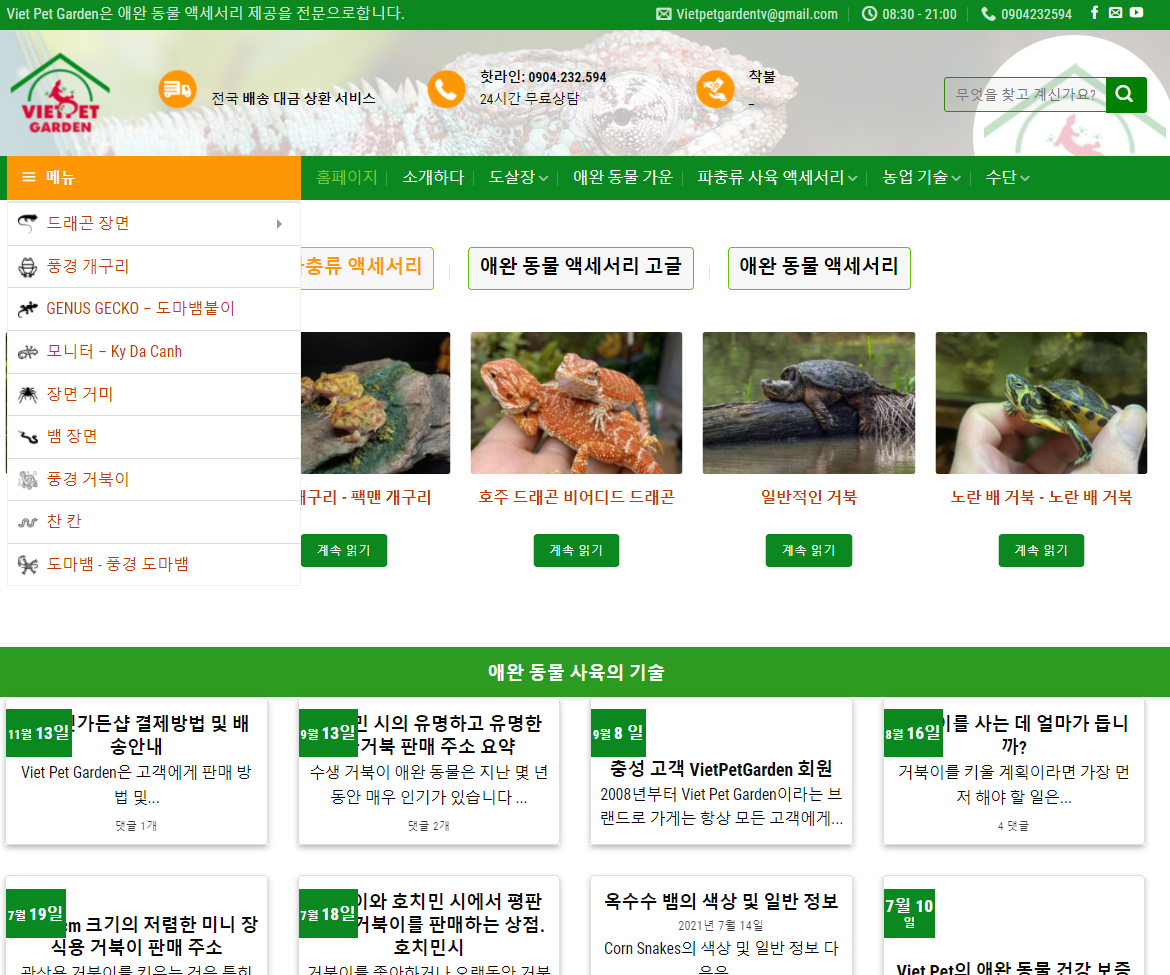Expand the 파충류 사육 액세서리 dropdown chevron
The height and width of the screenshot is (975, 1170).
pyautogui.click(x=852, y=178)
